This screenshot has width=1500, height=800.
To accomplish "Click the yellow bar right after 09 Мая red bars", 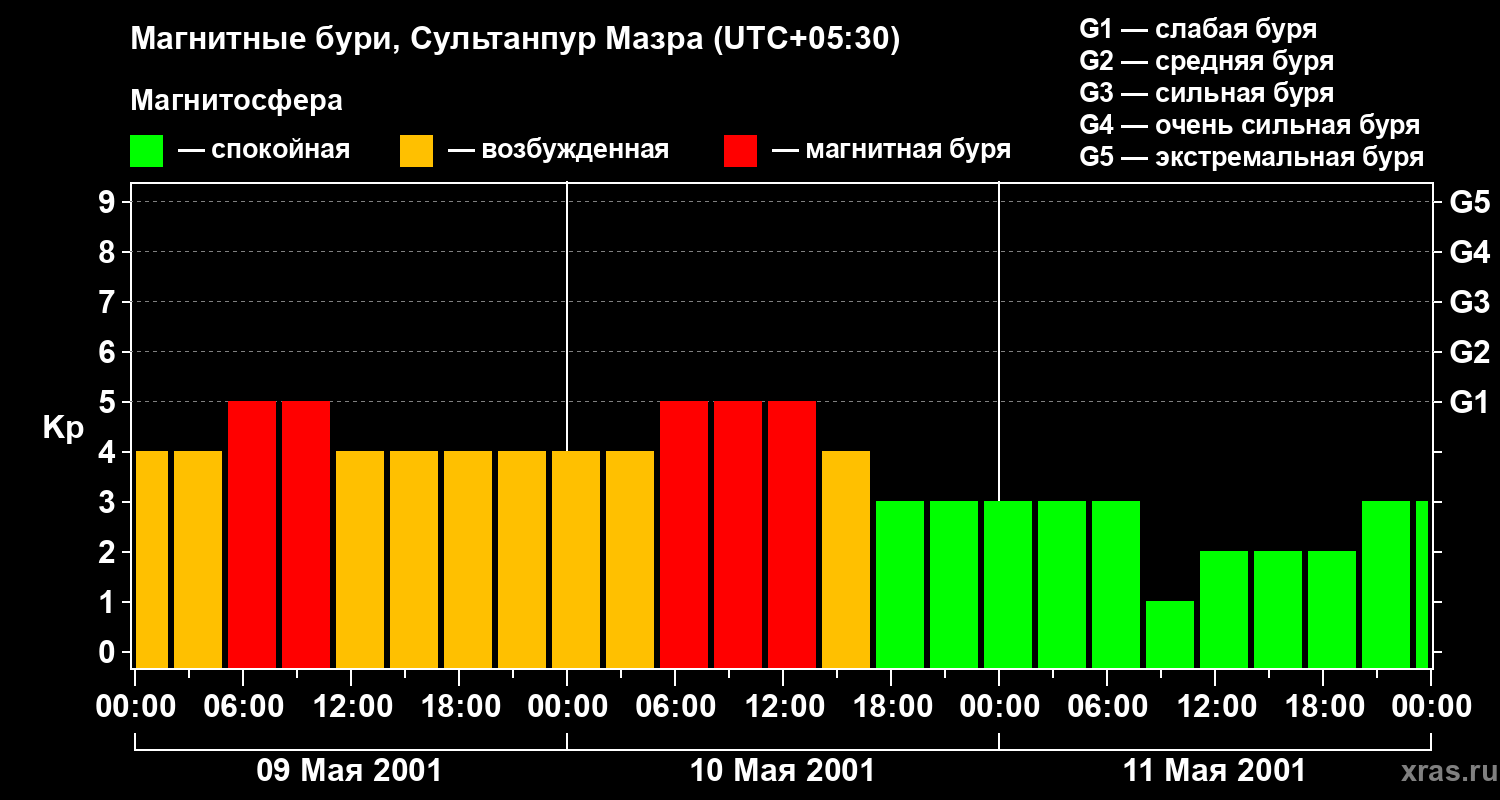I will point(360,559).
